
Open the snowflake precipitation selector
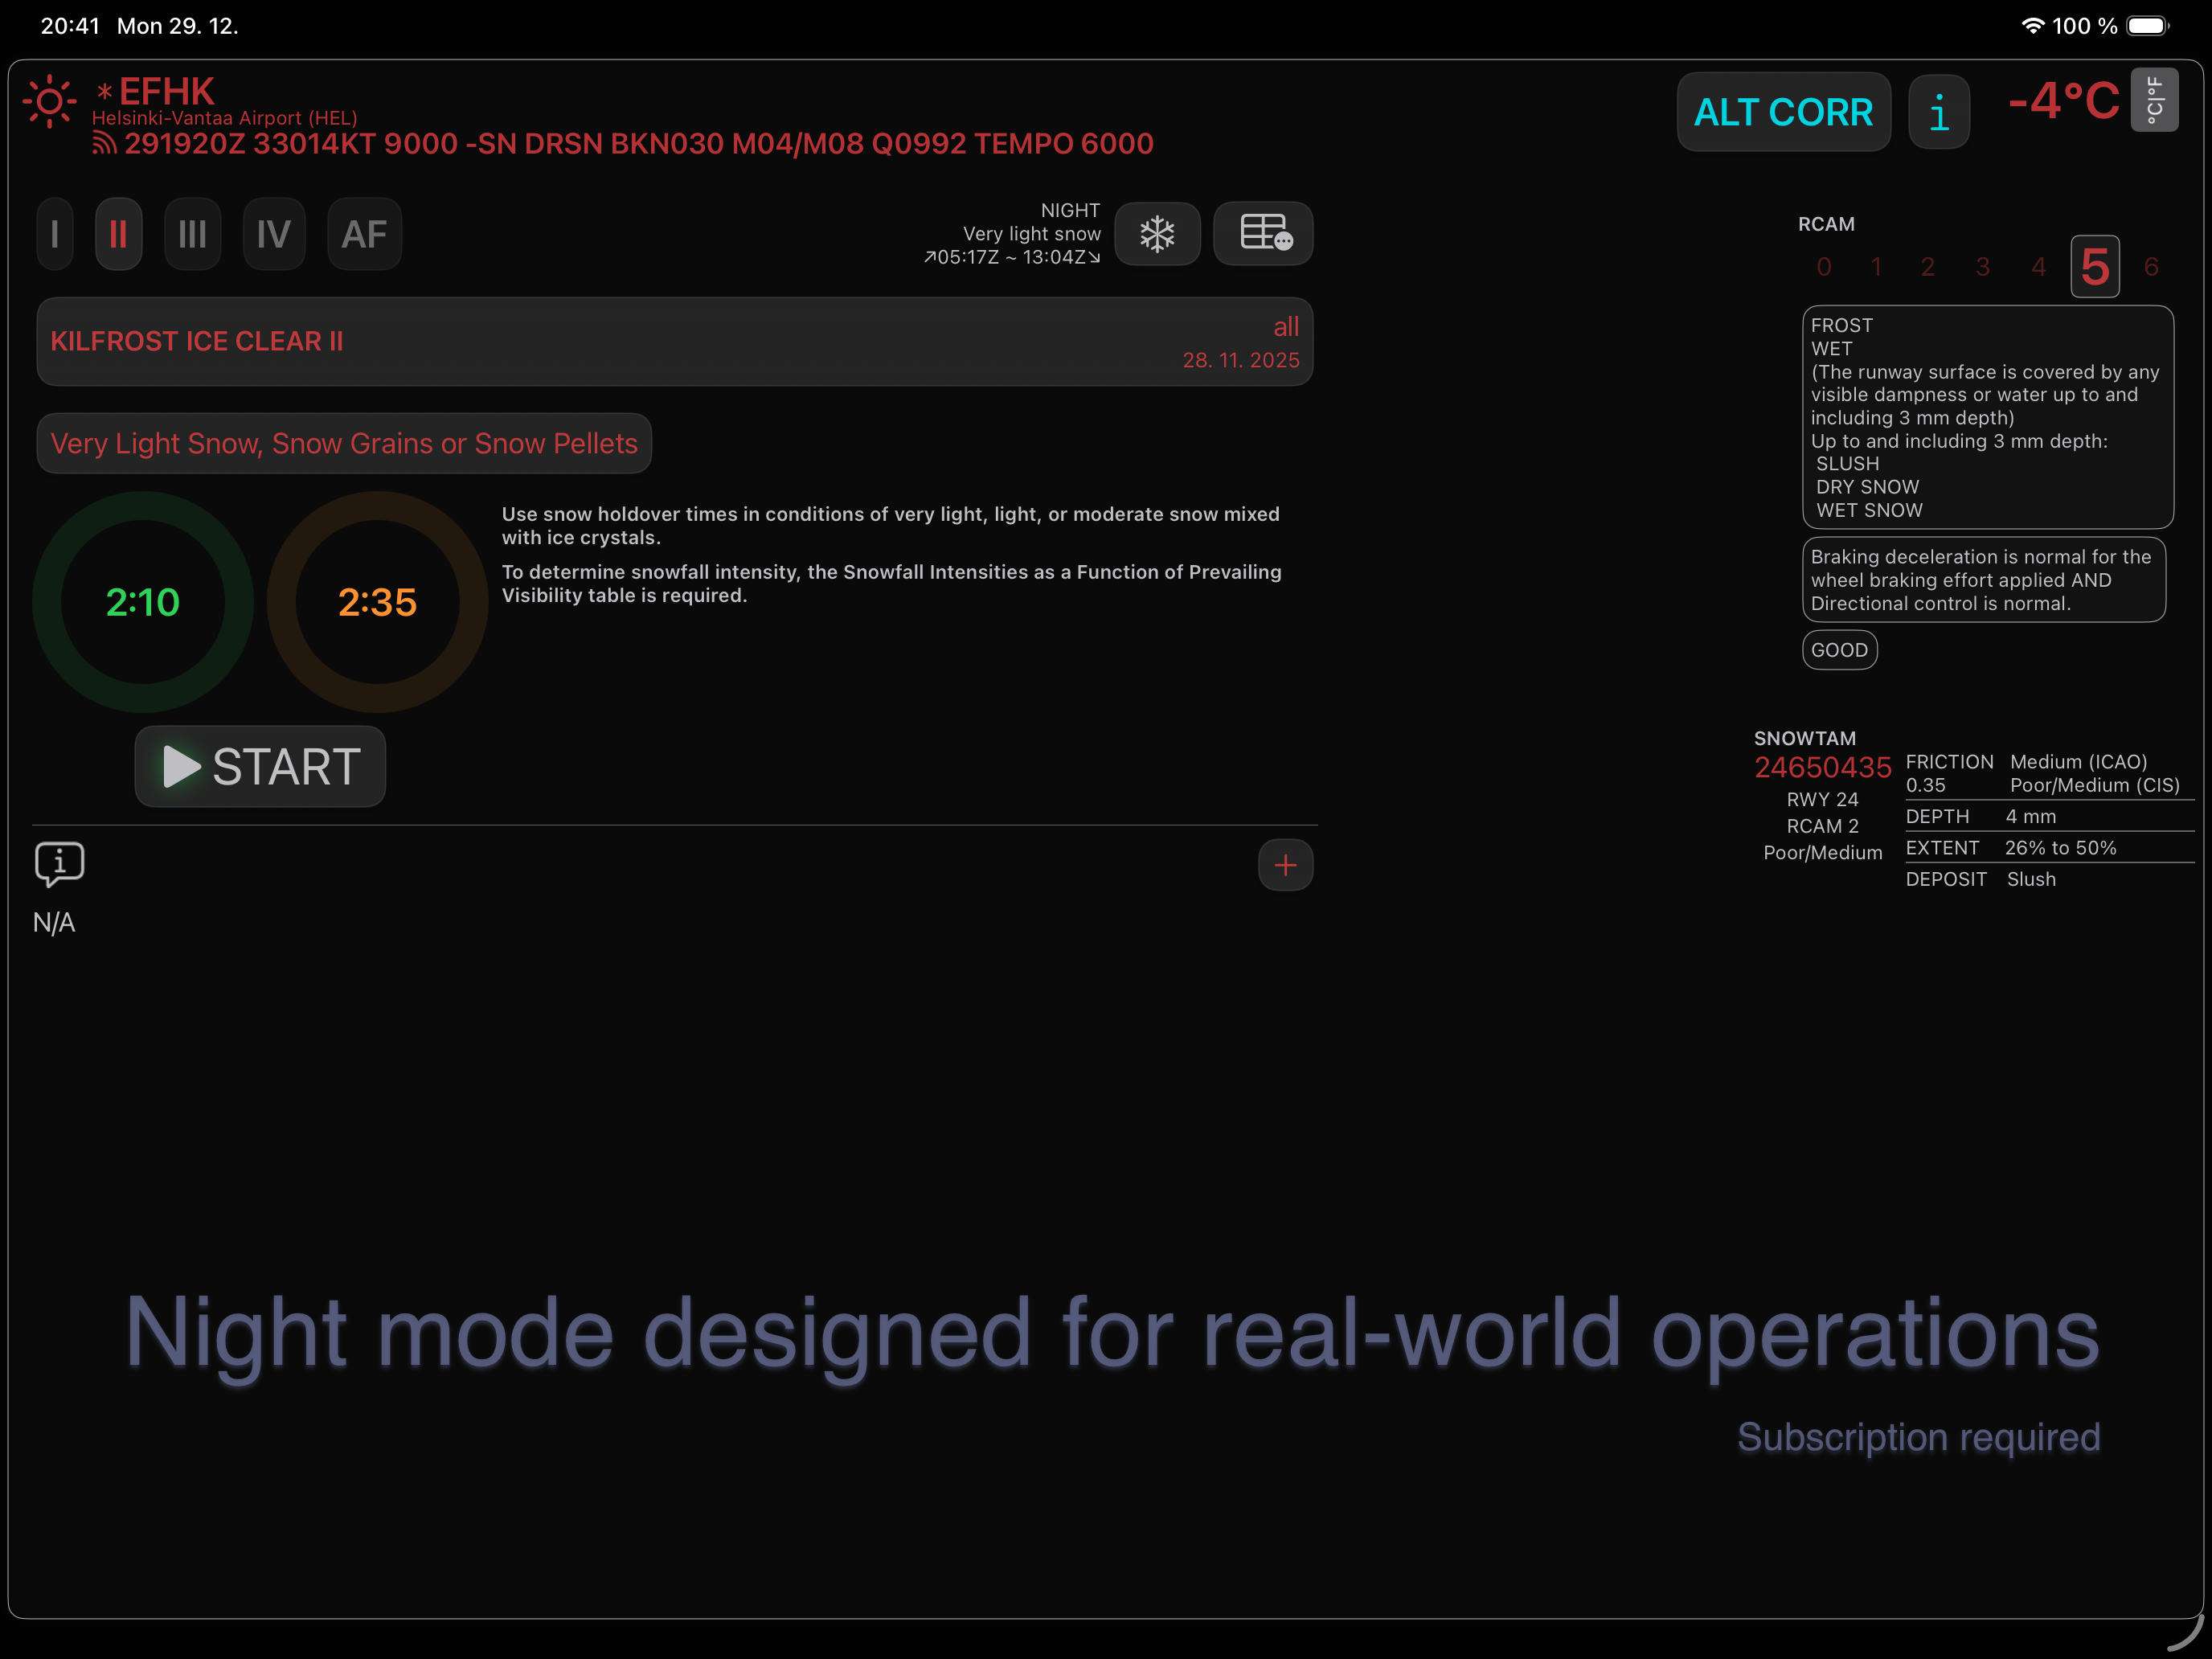point(1157,234)
